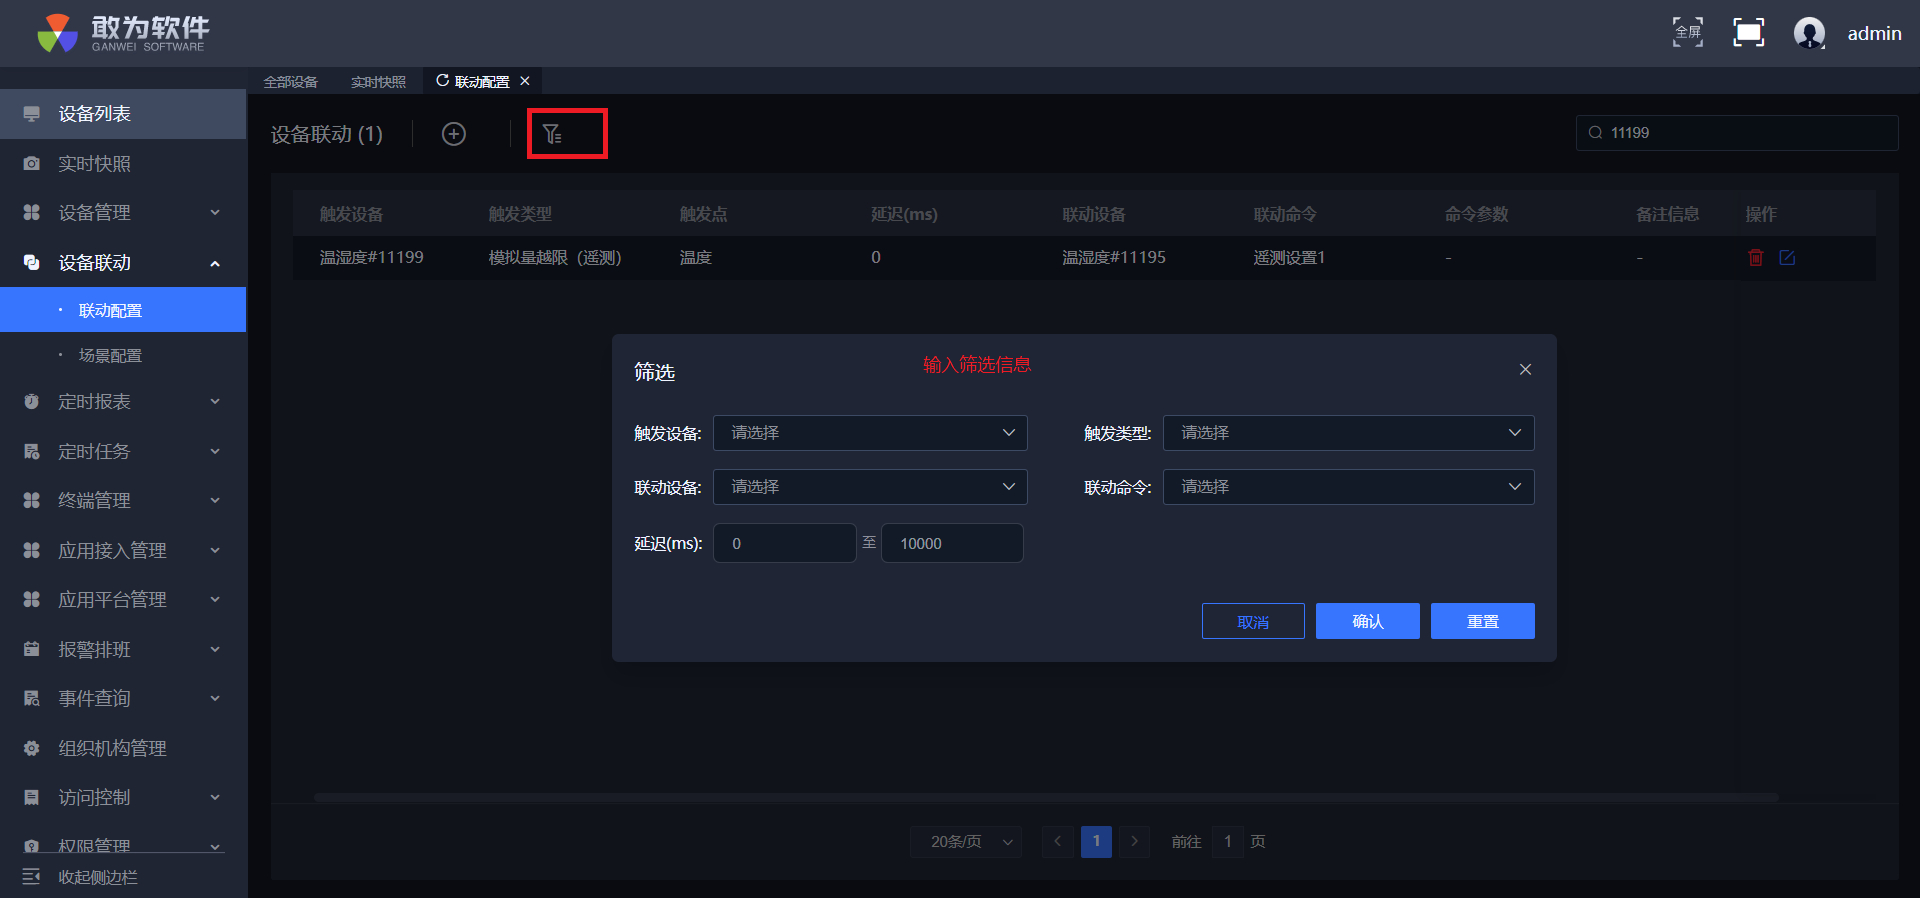Switch to the 实时快照 tab
The width and height of the screenshot is (1920, 898).
[379, 82]
